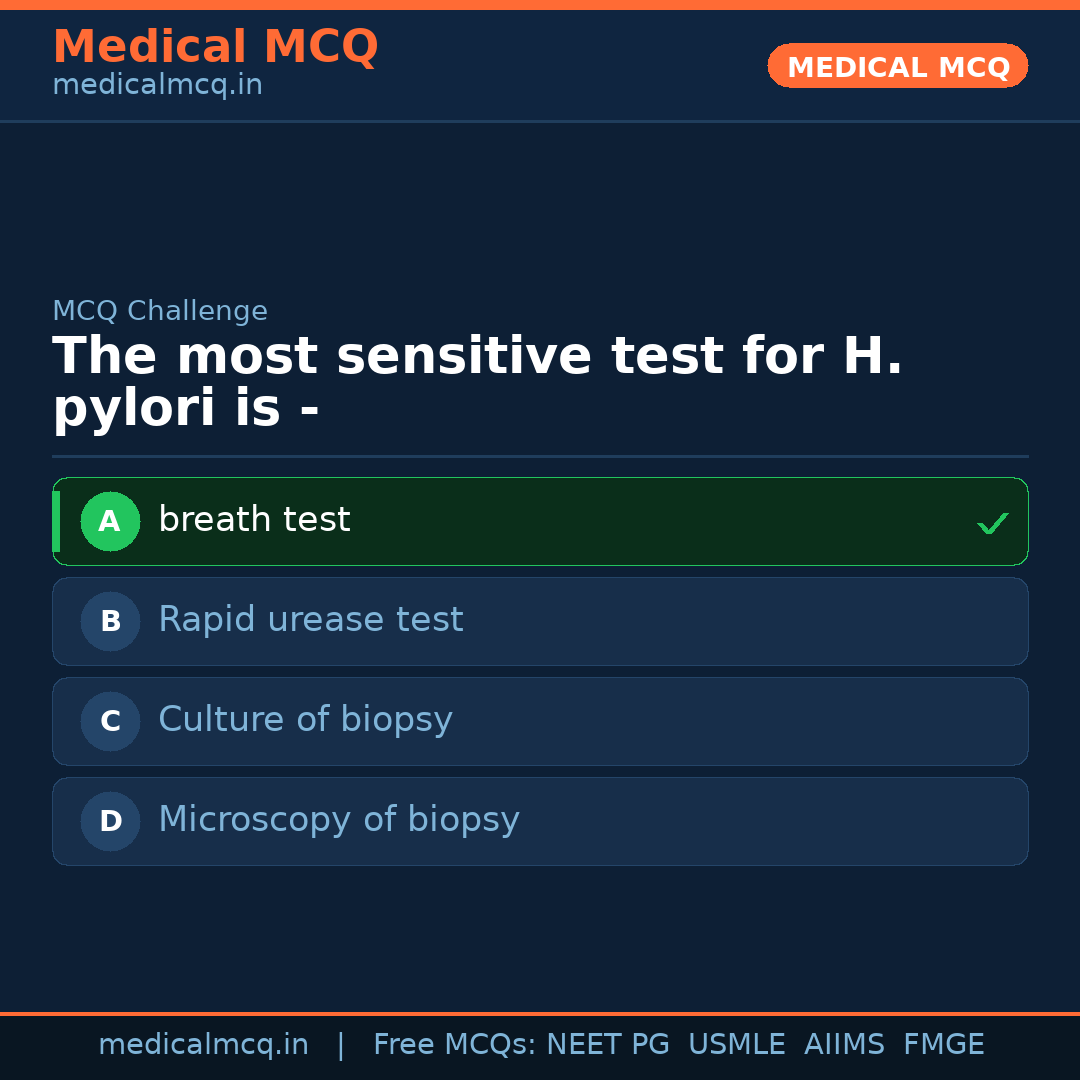Select the "Microscopy of biopsy" answer text
The height and width of the screenshot is (1080, 1080).
[338, 820]
